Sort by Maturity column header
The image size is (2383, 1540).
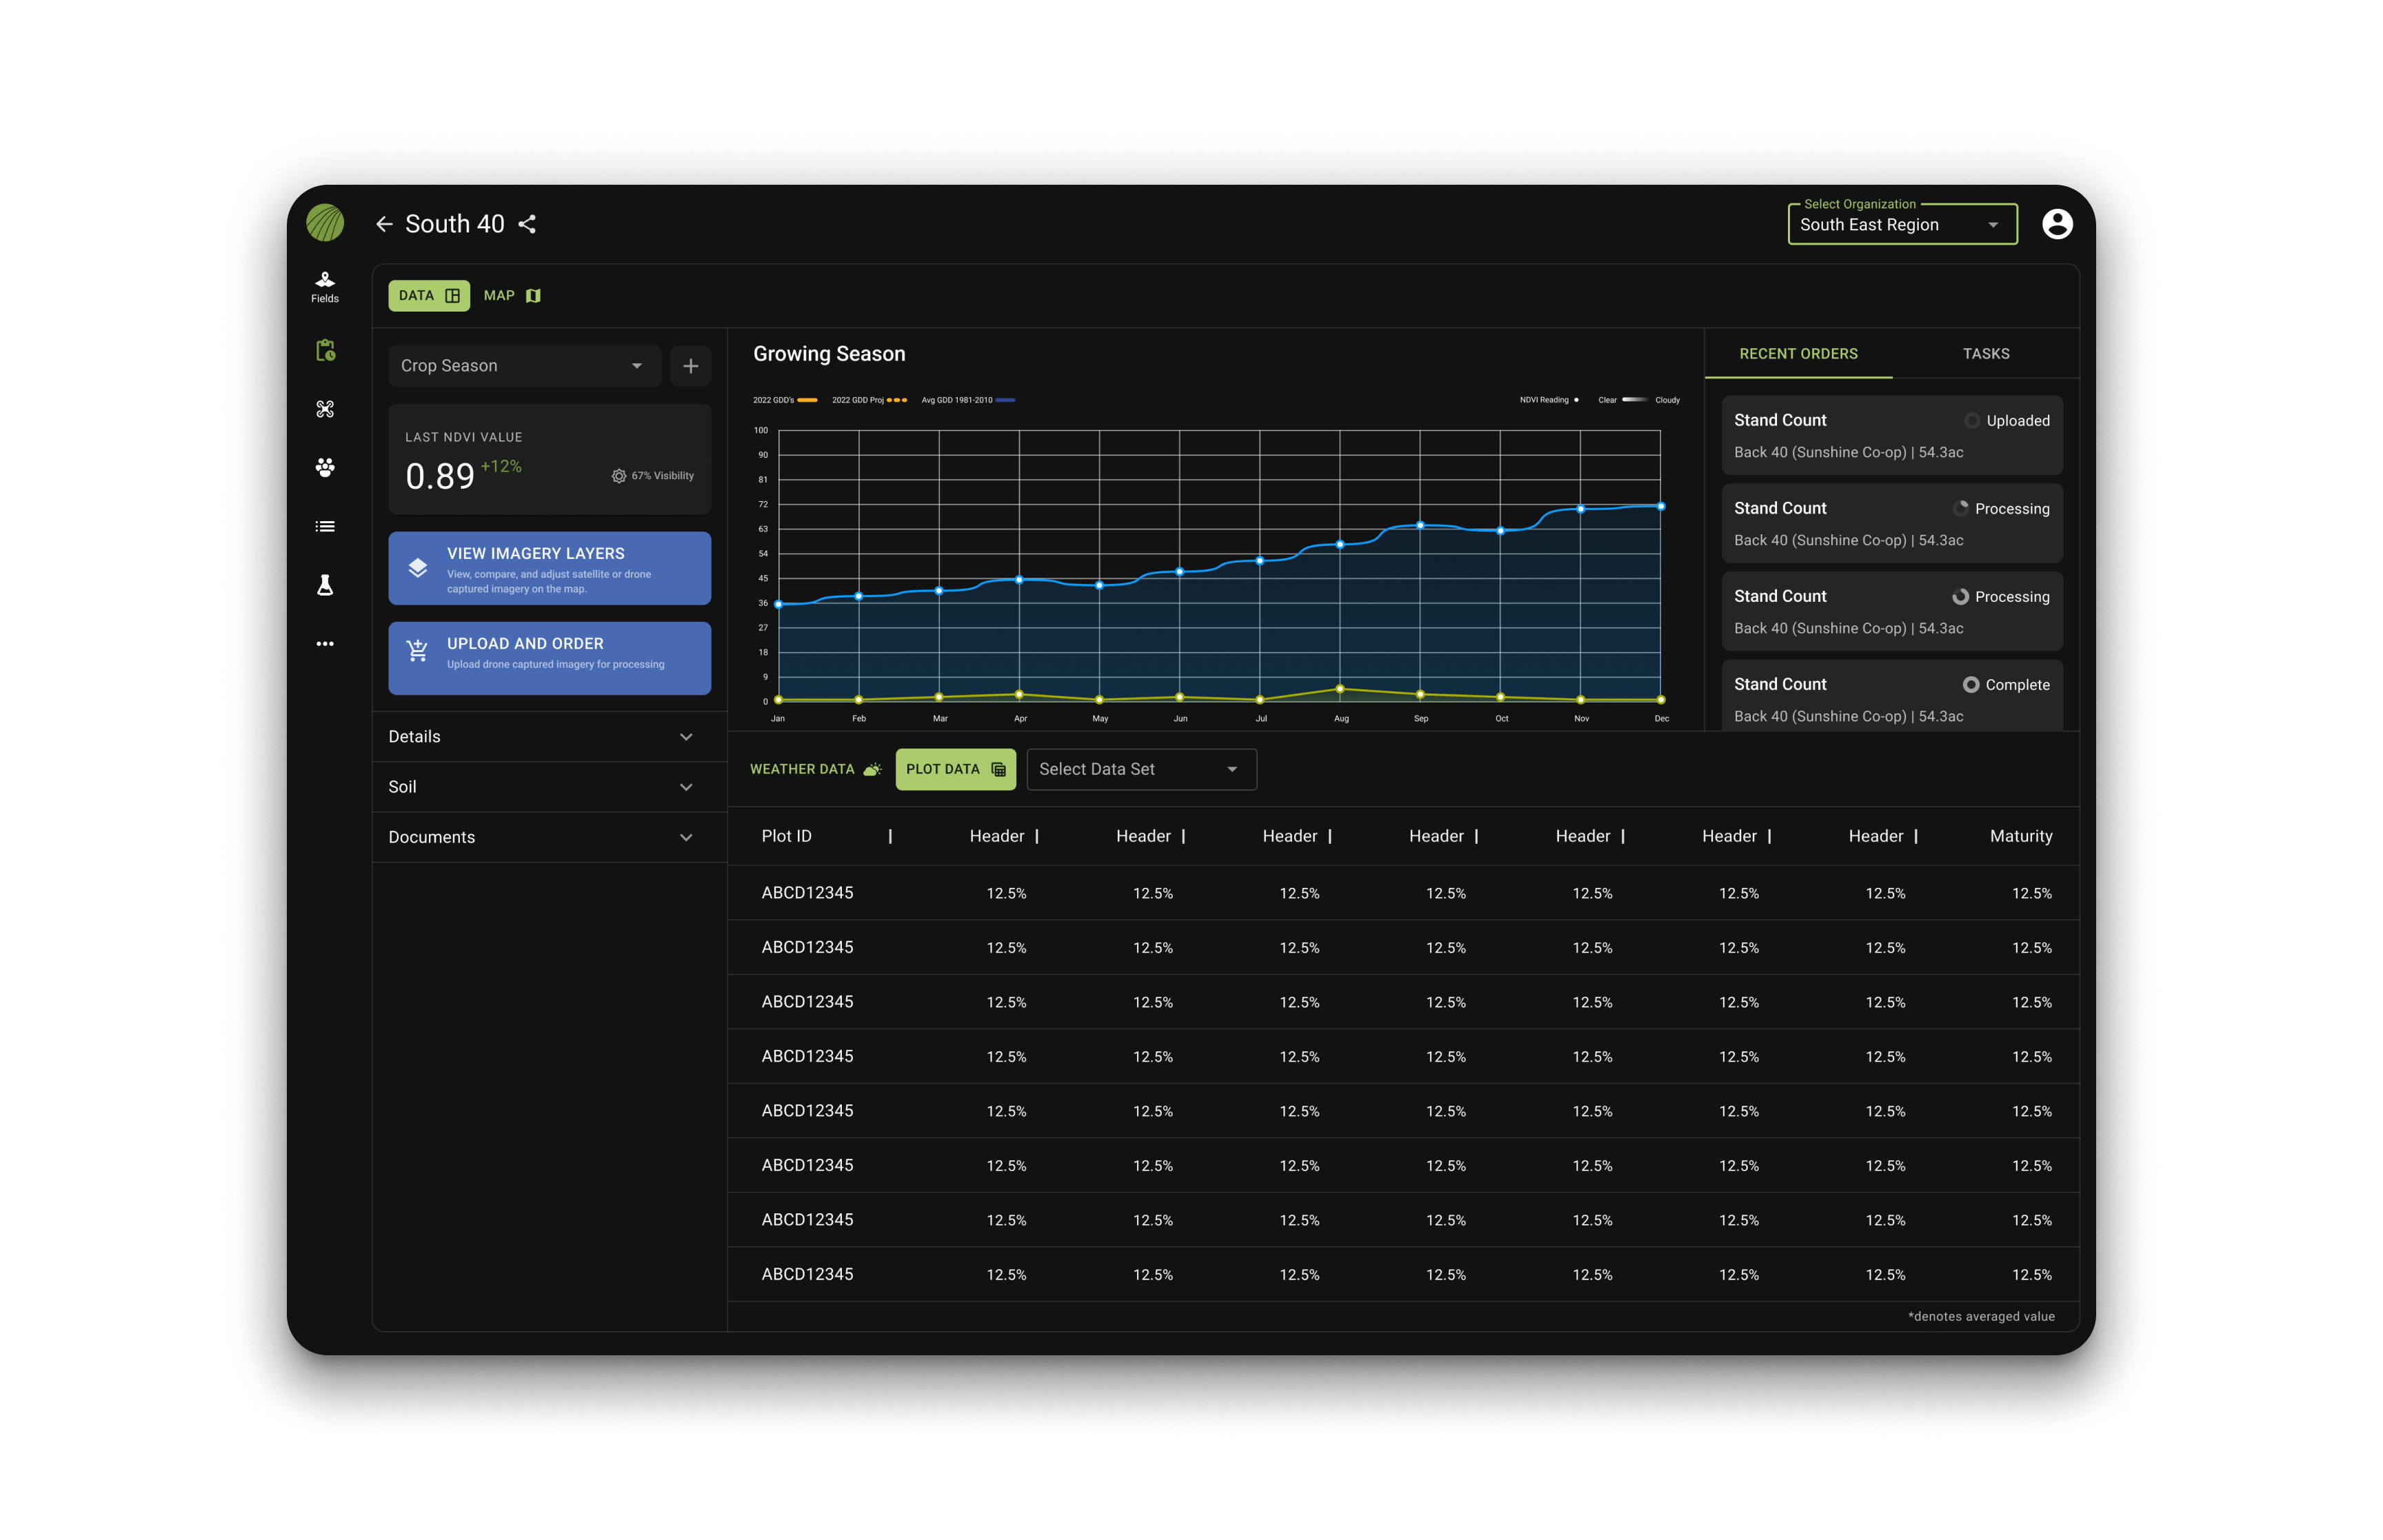click(2020, 836)
